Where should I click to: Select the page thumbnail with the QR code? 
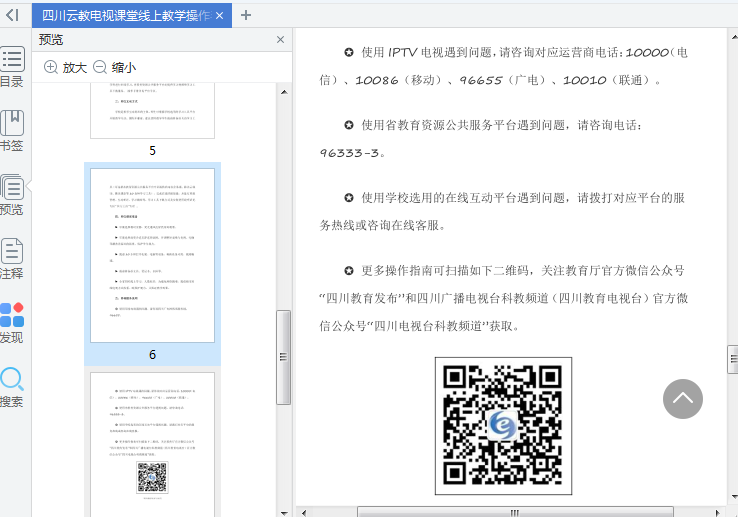tap(152, 444)
